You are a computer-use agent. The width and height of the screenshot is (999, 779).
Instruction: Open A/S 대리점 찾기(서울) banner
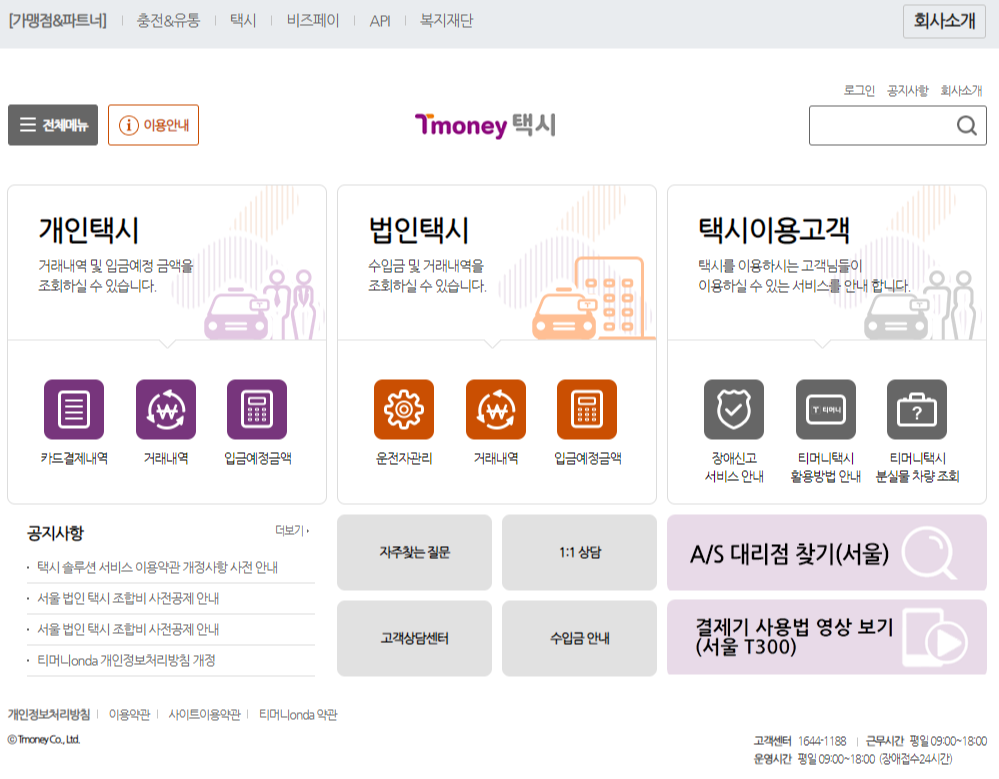tap(826, 552)
